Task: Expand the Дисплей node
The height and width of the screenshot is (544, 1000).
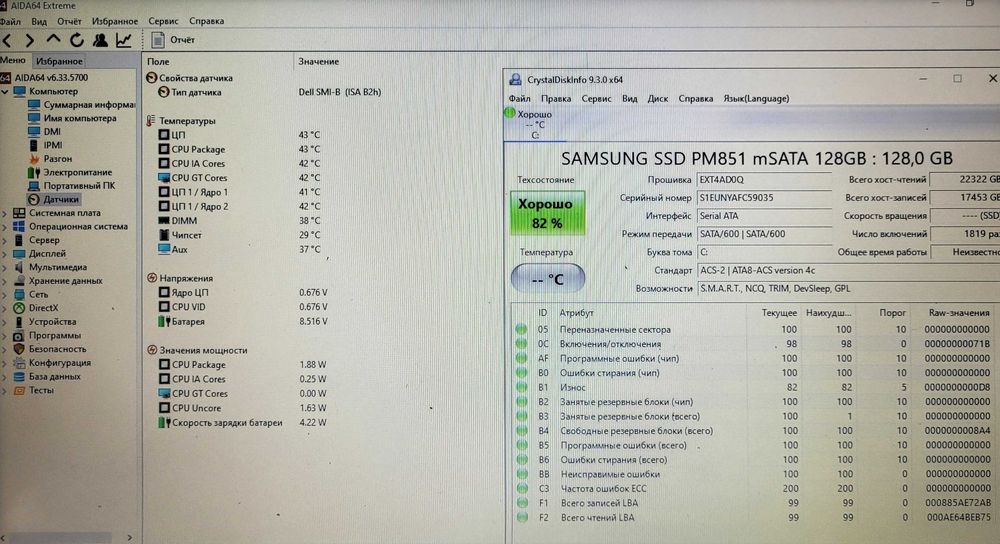Action: pyautogui.click(x=5, y=254)
